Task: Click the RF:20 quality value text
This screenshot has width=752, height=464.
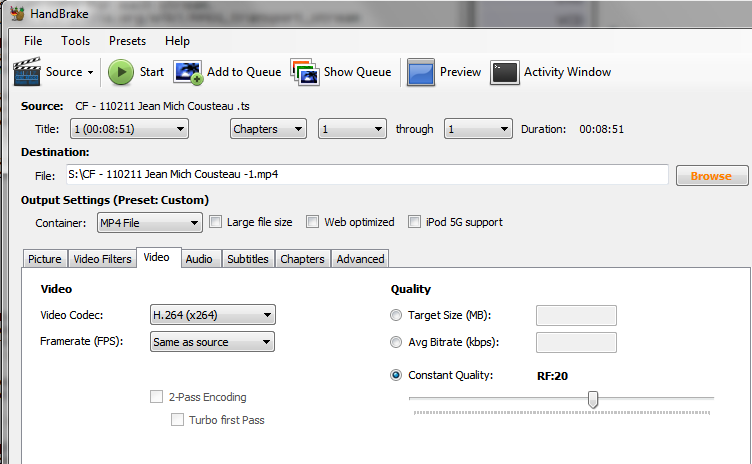Action: pos(552,376)
